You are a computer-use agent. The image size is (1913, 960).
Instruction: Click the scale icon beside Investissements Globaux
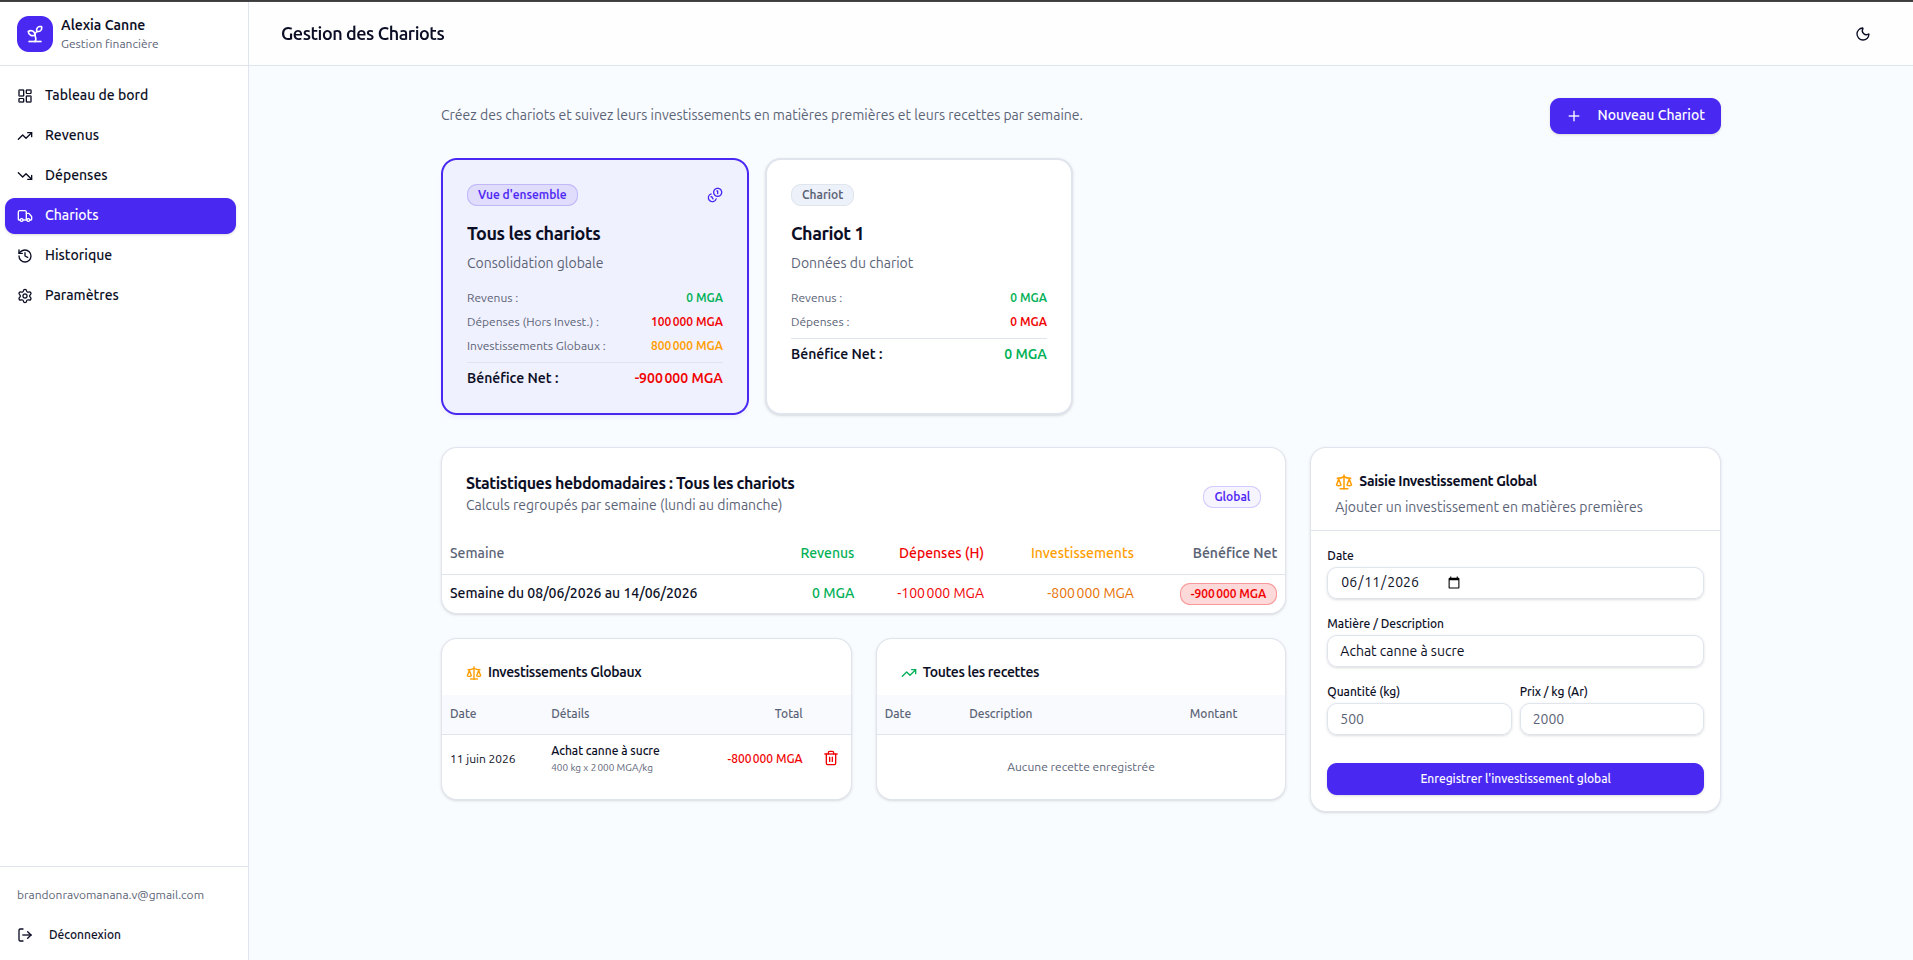pyautogui.click(x=474, y=673)
